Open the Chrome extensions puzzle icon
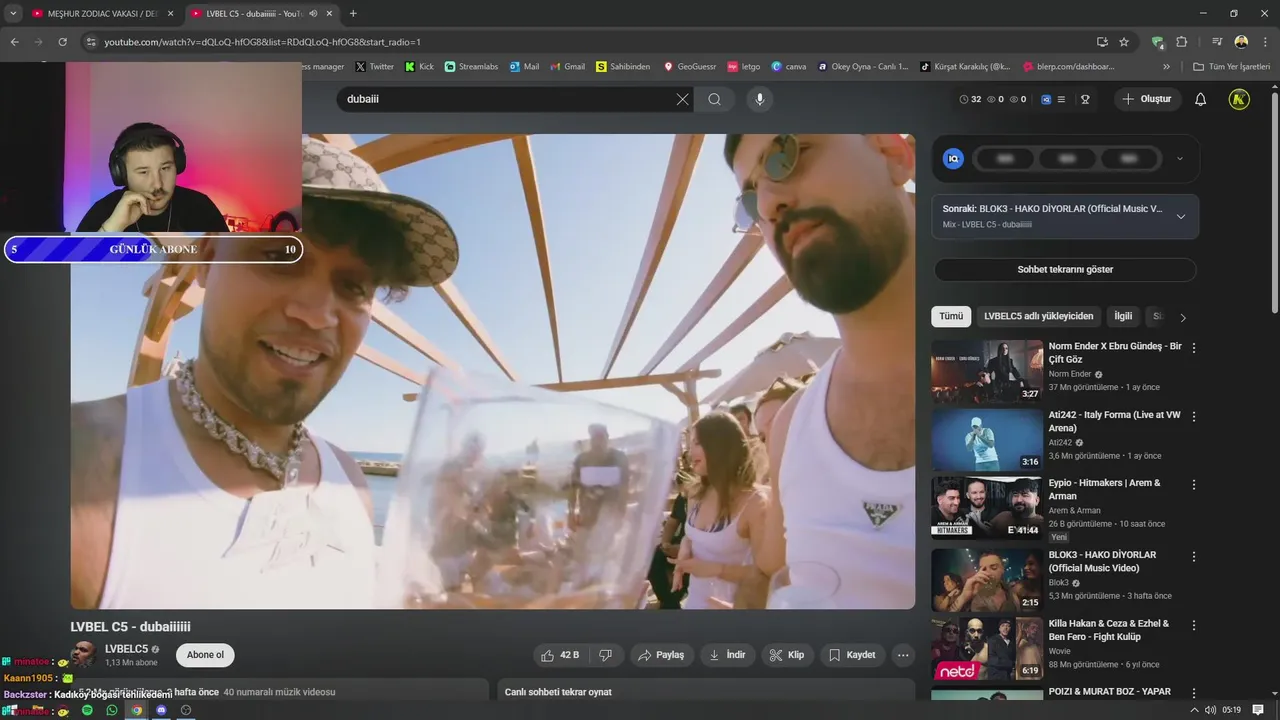 coord(1182,42)
